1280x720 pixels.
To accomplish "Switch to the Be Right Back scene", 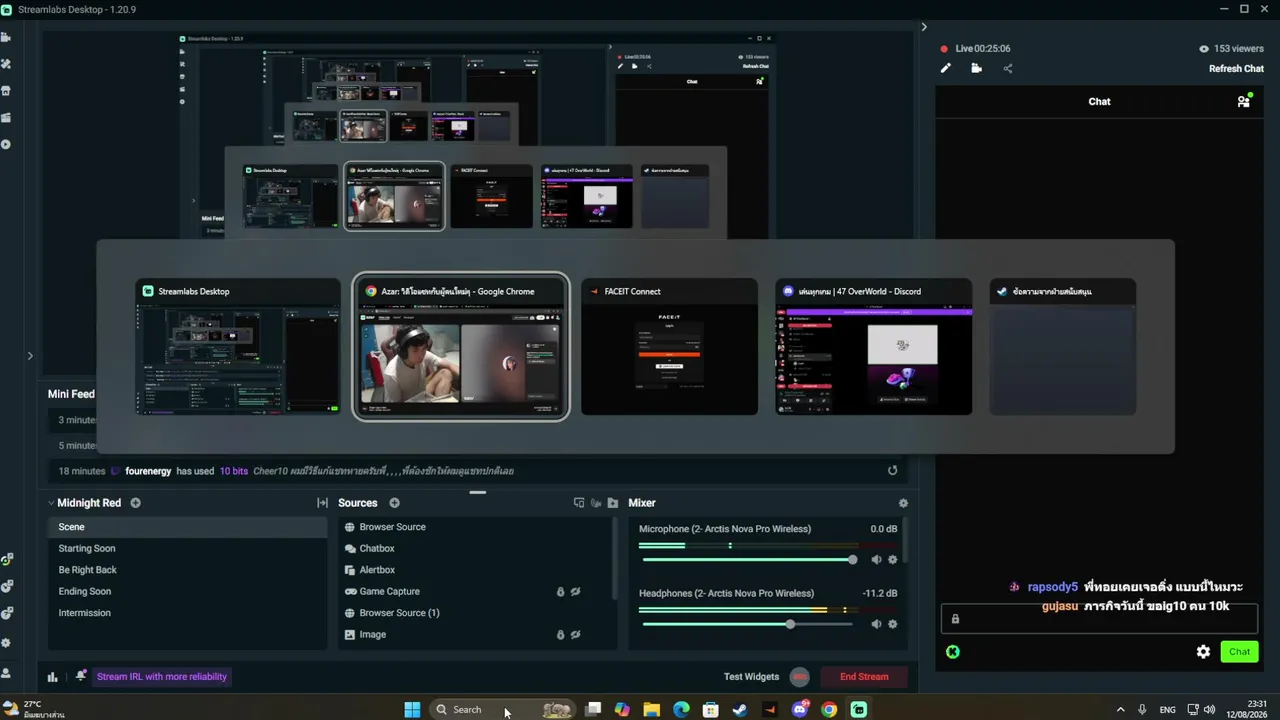I will pyautogui.click(x=187, y=570).
